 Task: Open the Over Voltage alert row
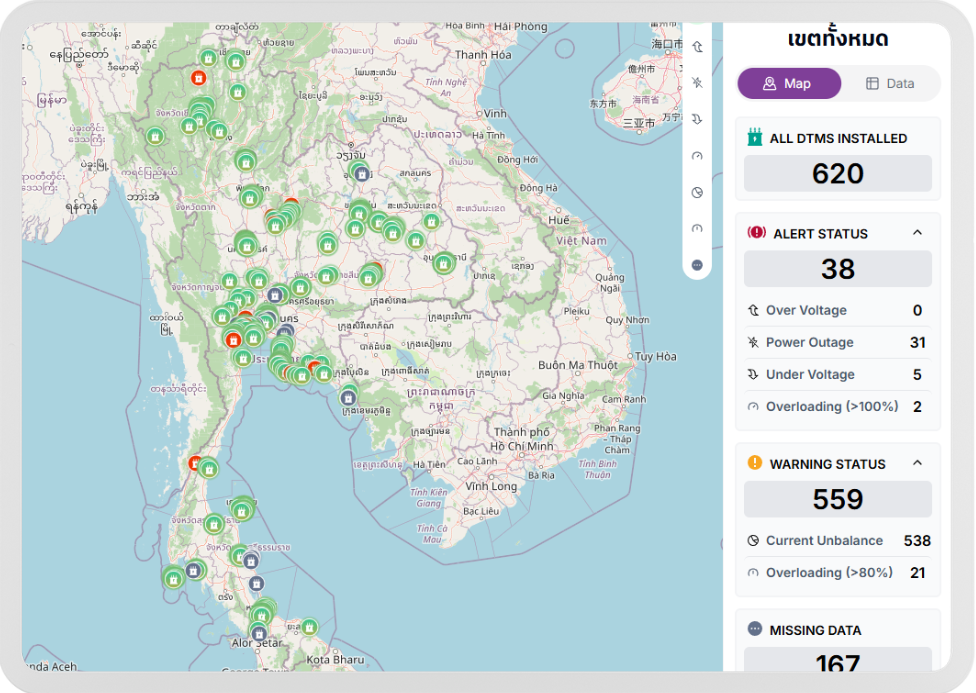tap(838, 310)
